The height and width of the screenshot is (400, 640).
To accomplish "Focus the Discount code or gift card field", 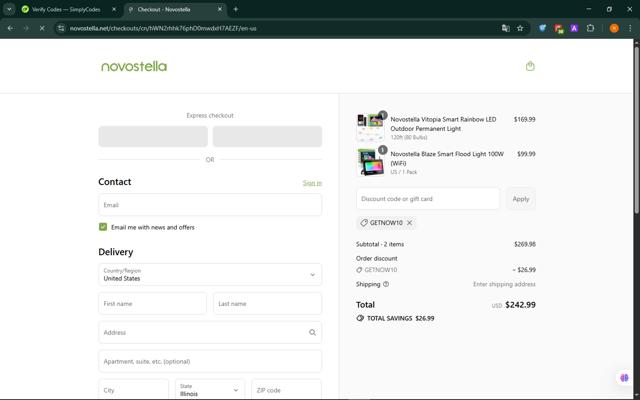I will pyautogui.click(x=428, y=199).
